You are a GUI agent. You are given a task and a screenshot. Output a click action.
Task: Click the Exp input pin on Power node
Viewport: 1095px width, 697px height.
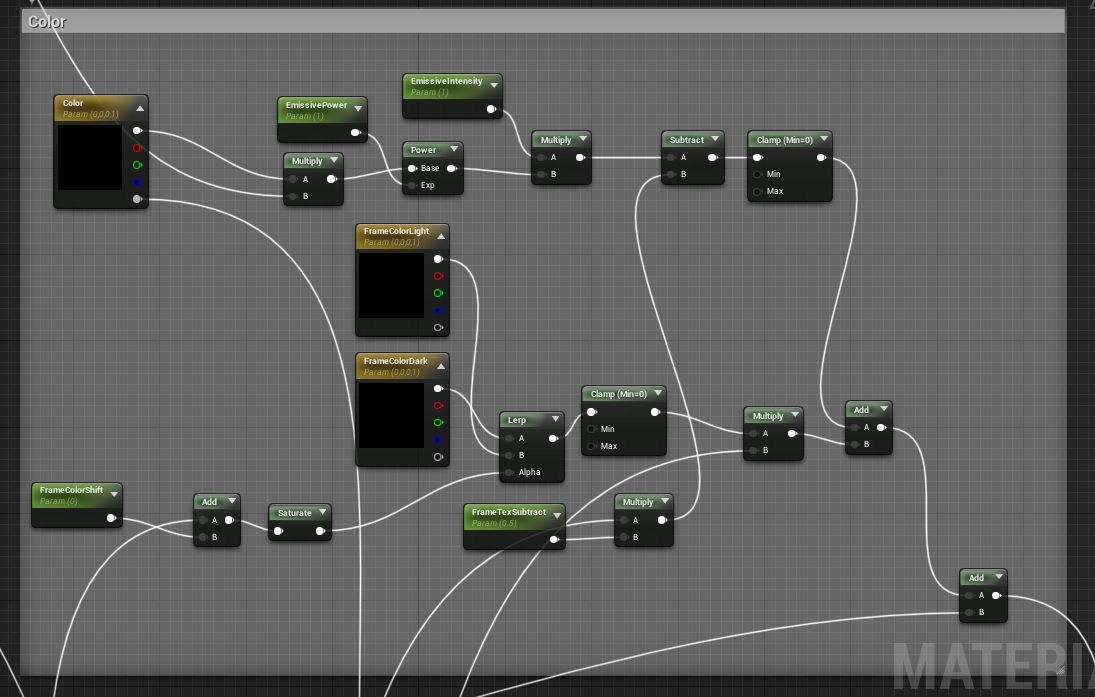pos(411,185)
